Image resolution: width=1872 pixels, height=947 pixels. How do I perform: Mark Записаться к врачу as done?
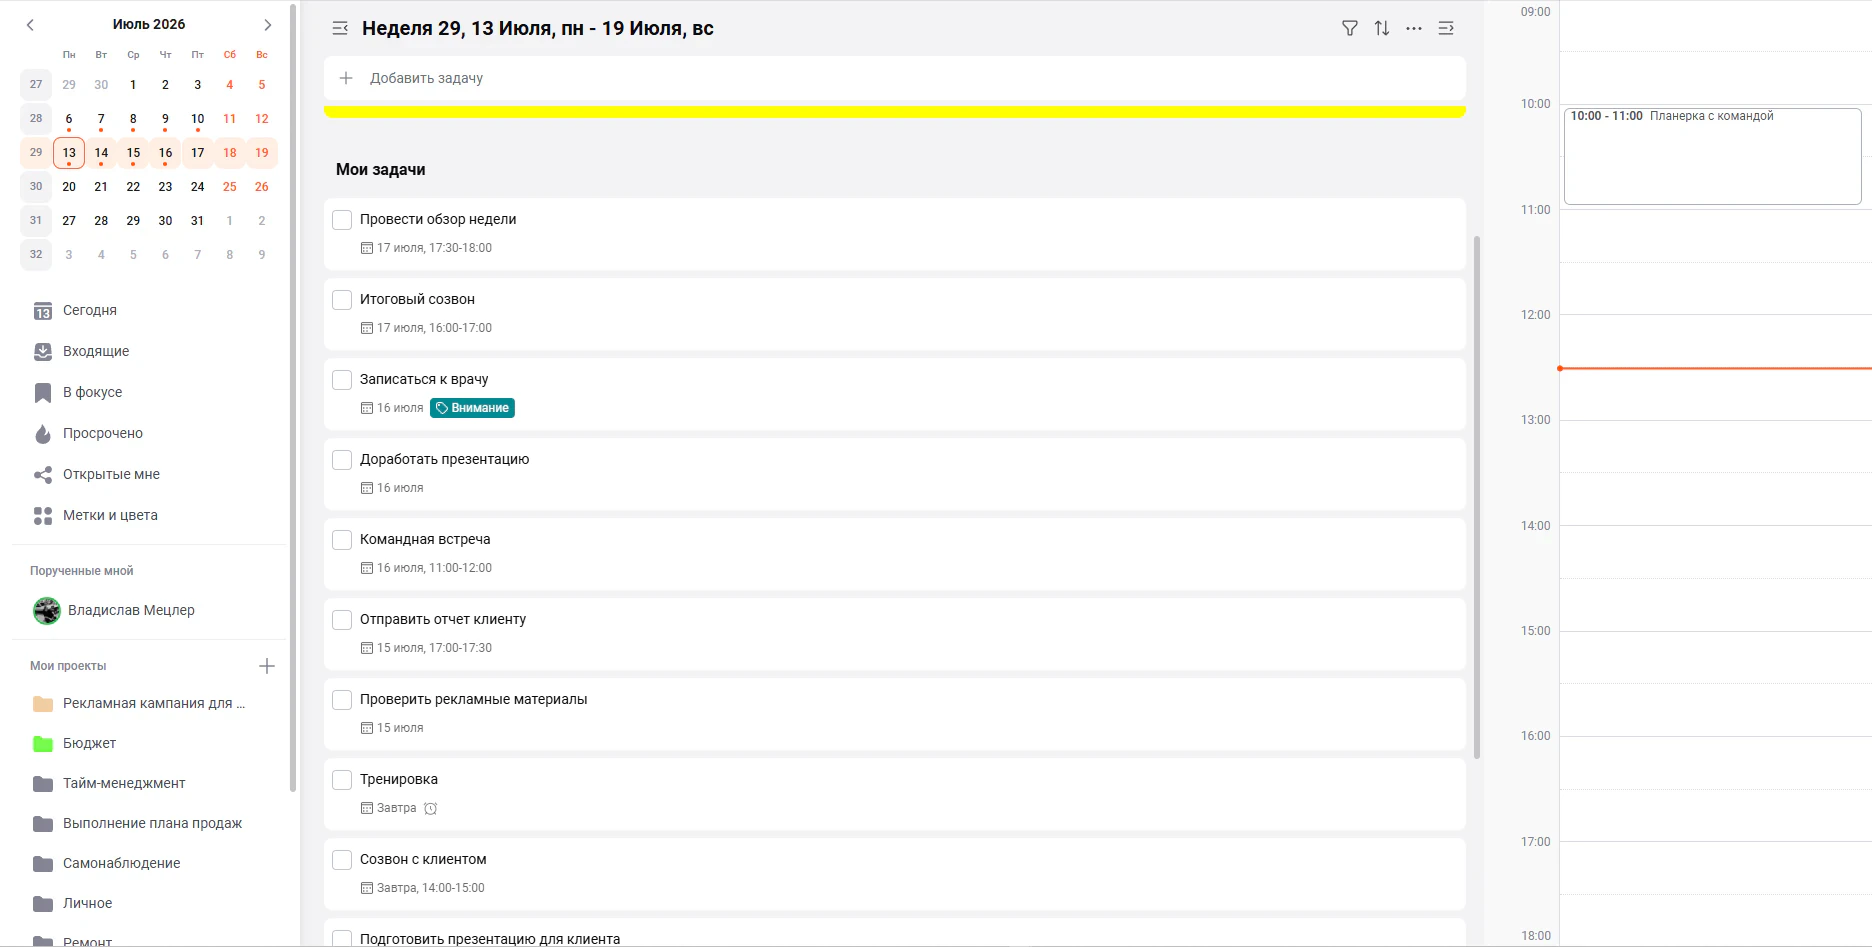[x=342, y=380]
